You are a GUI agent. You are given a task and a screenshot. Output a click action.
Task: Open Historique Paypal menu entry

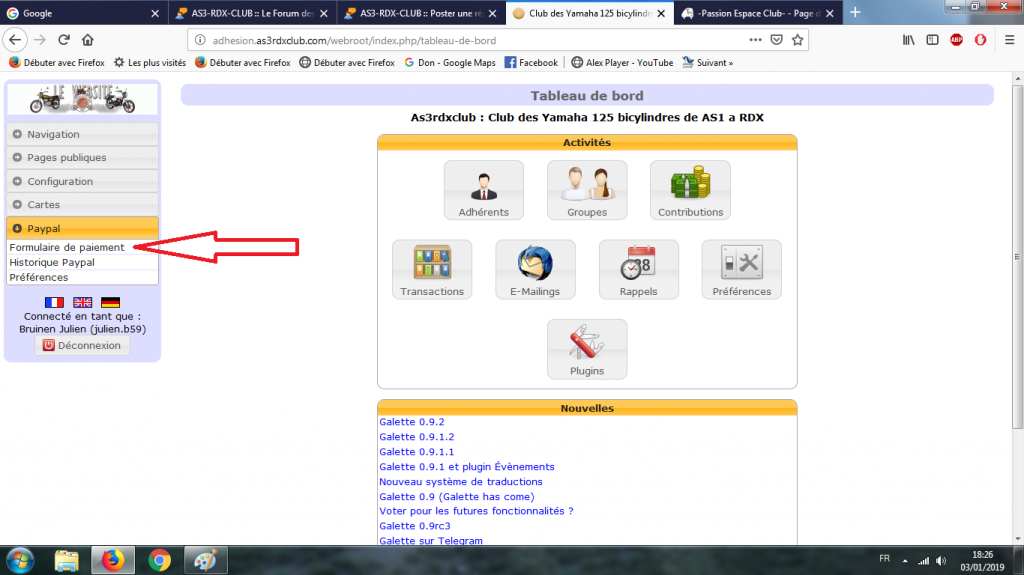52,262
